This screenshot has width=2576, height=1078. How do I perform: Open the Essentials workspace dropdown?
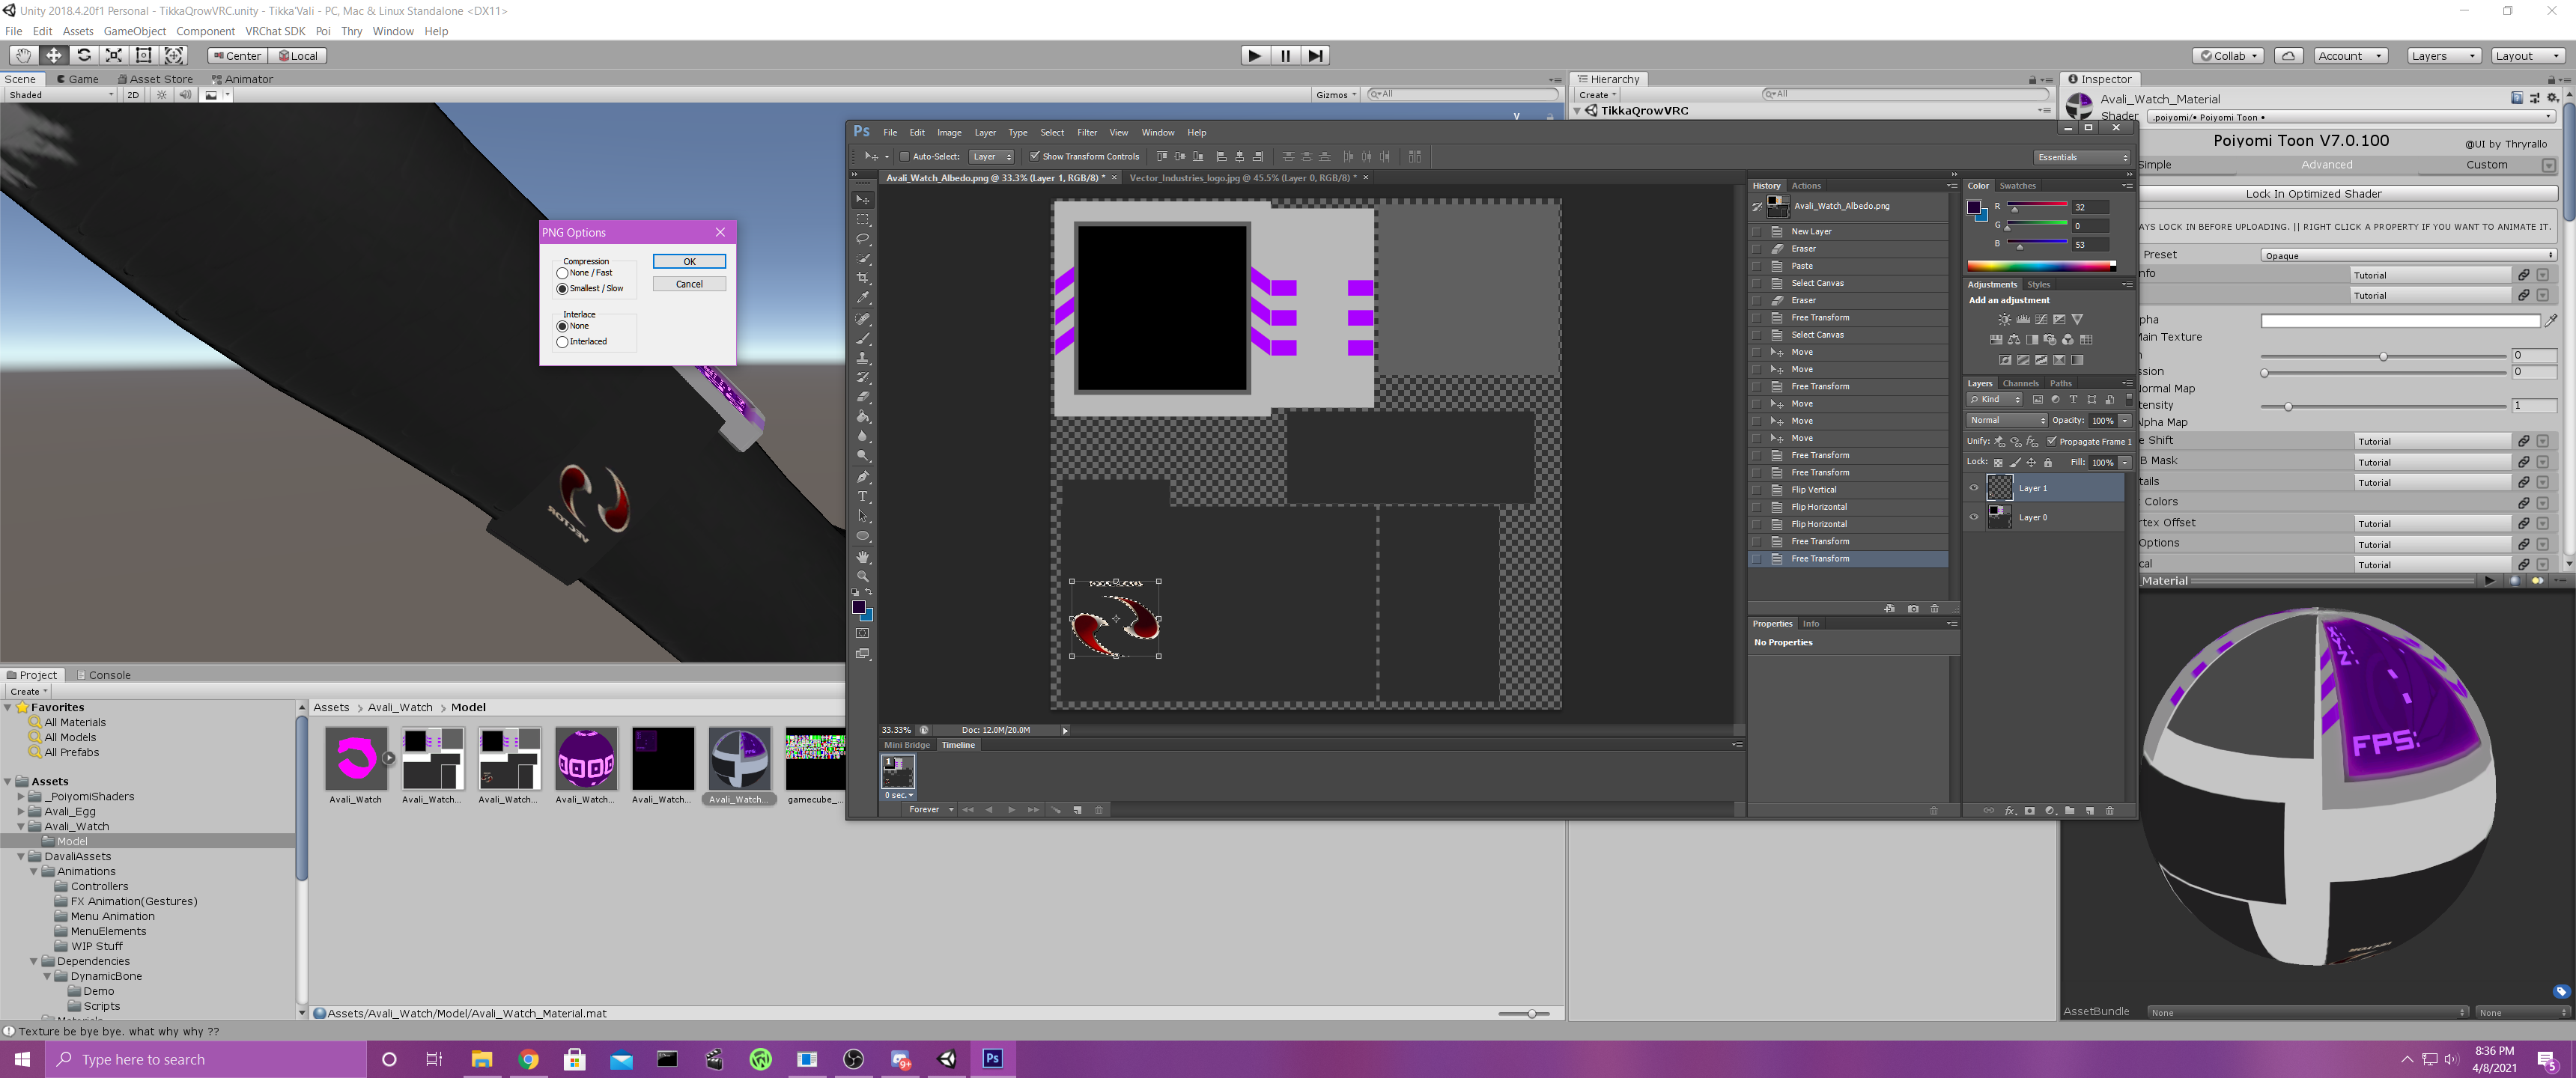pos(2082,157)
